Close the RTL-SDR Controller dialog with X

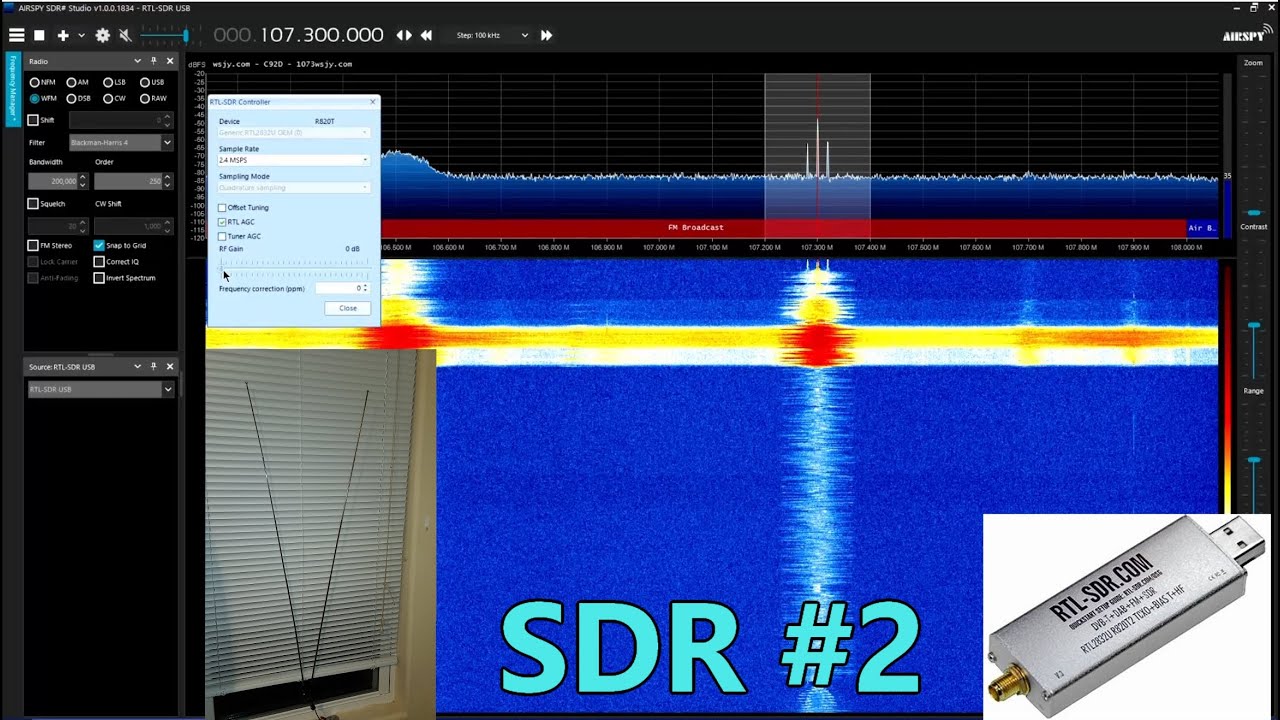[373, 102]
